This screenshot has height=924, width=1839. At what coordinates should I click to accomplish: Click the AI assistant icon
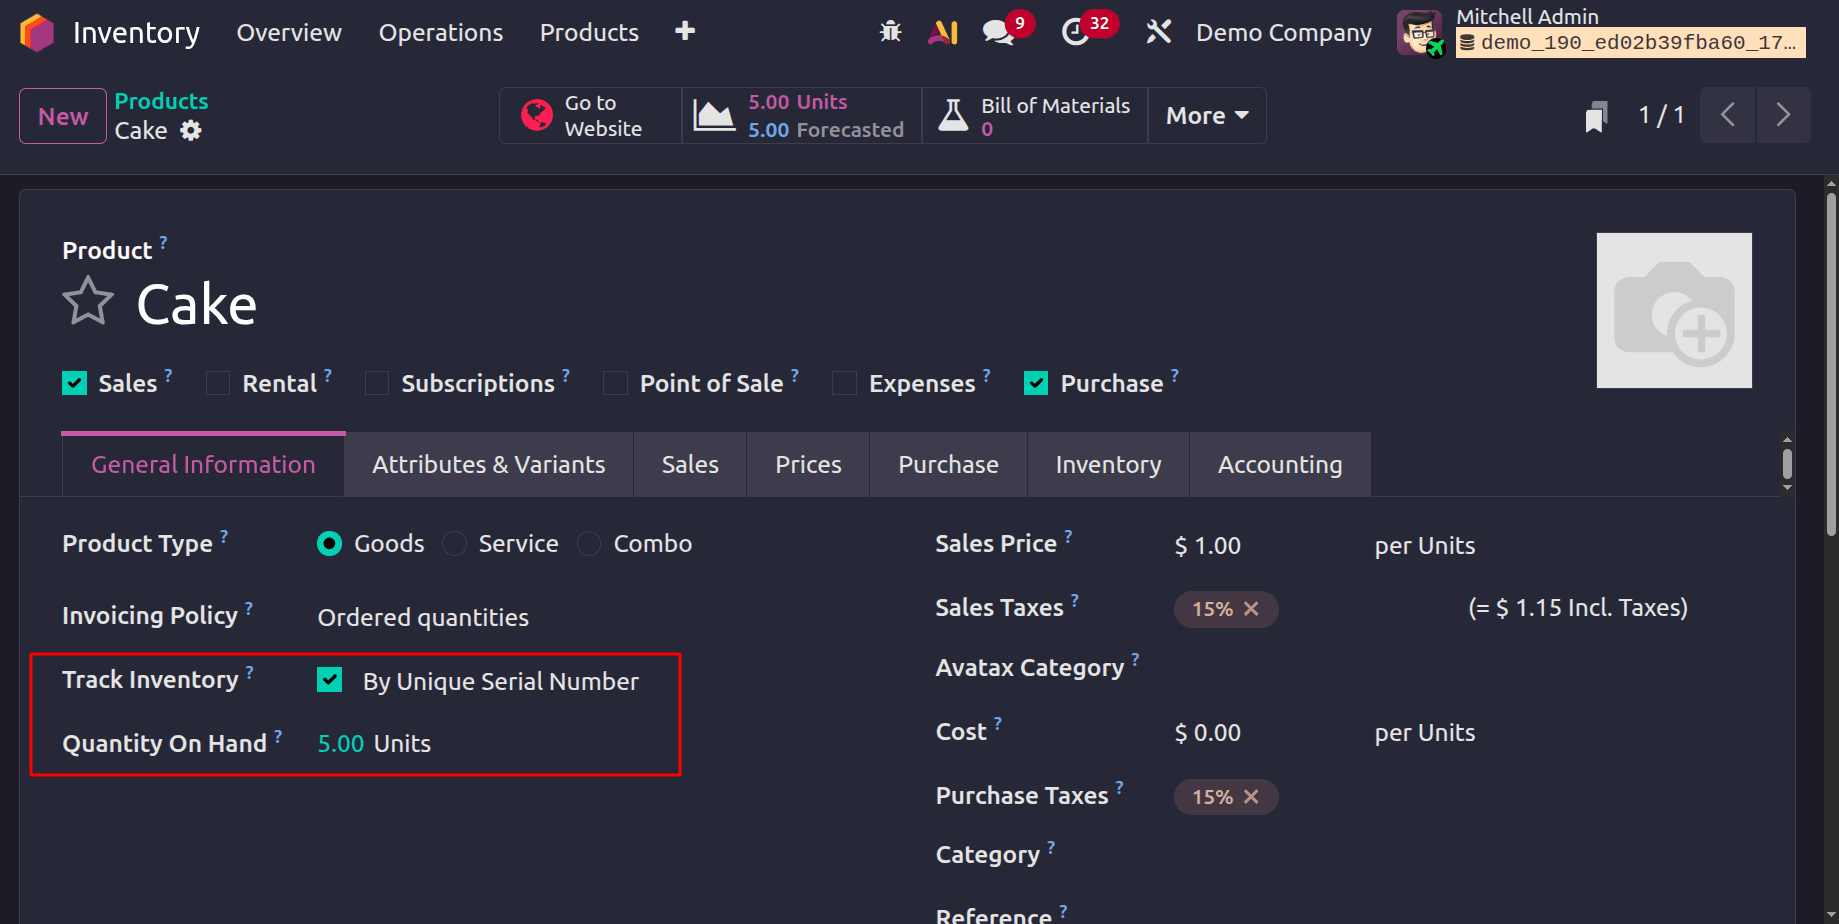click(941, 31)
